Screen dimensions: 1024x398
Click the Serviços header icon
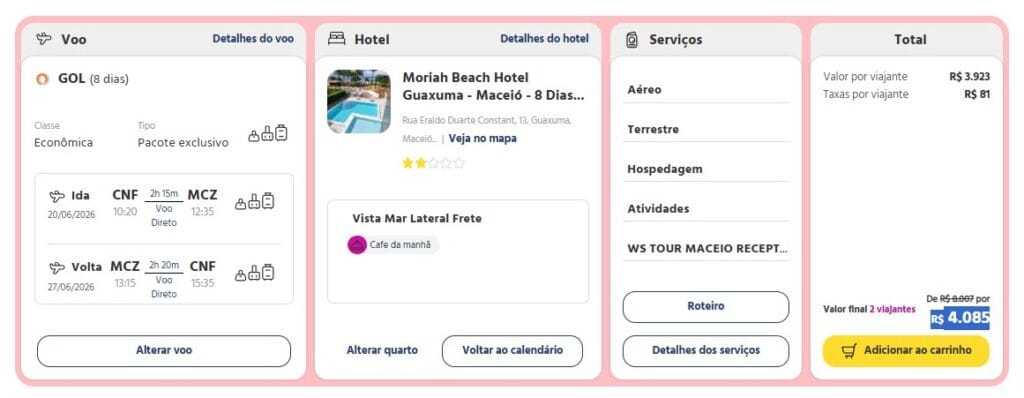pyautogui.click(x=632, y=40)
